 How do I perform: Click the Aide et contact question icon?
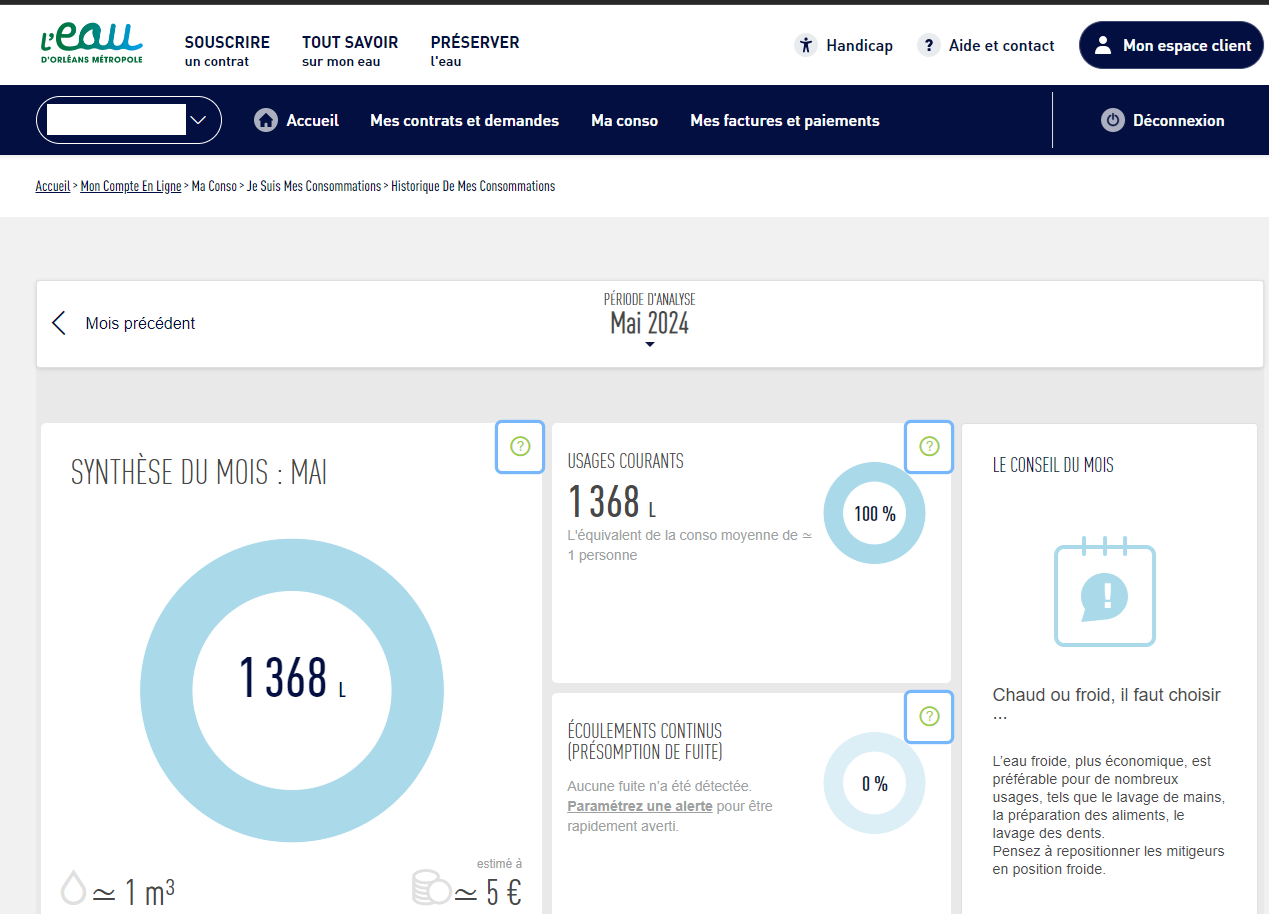tap(929, 45)
